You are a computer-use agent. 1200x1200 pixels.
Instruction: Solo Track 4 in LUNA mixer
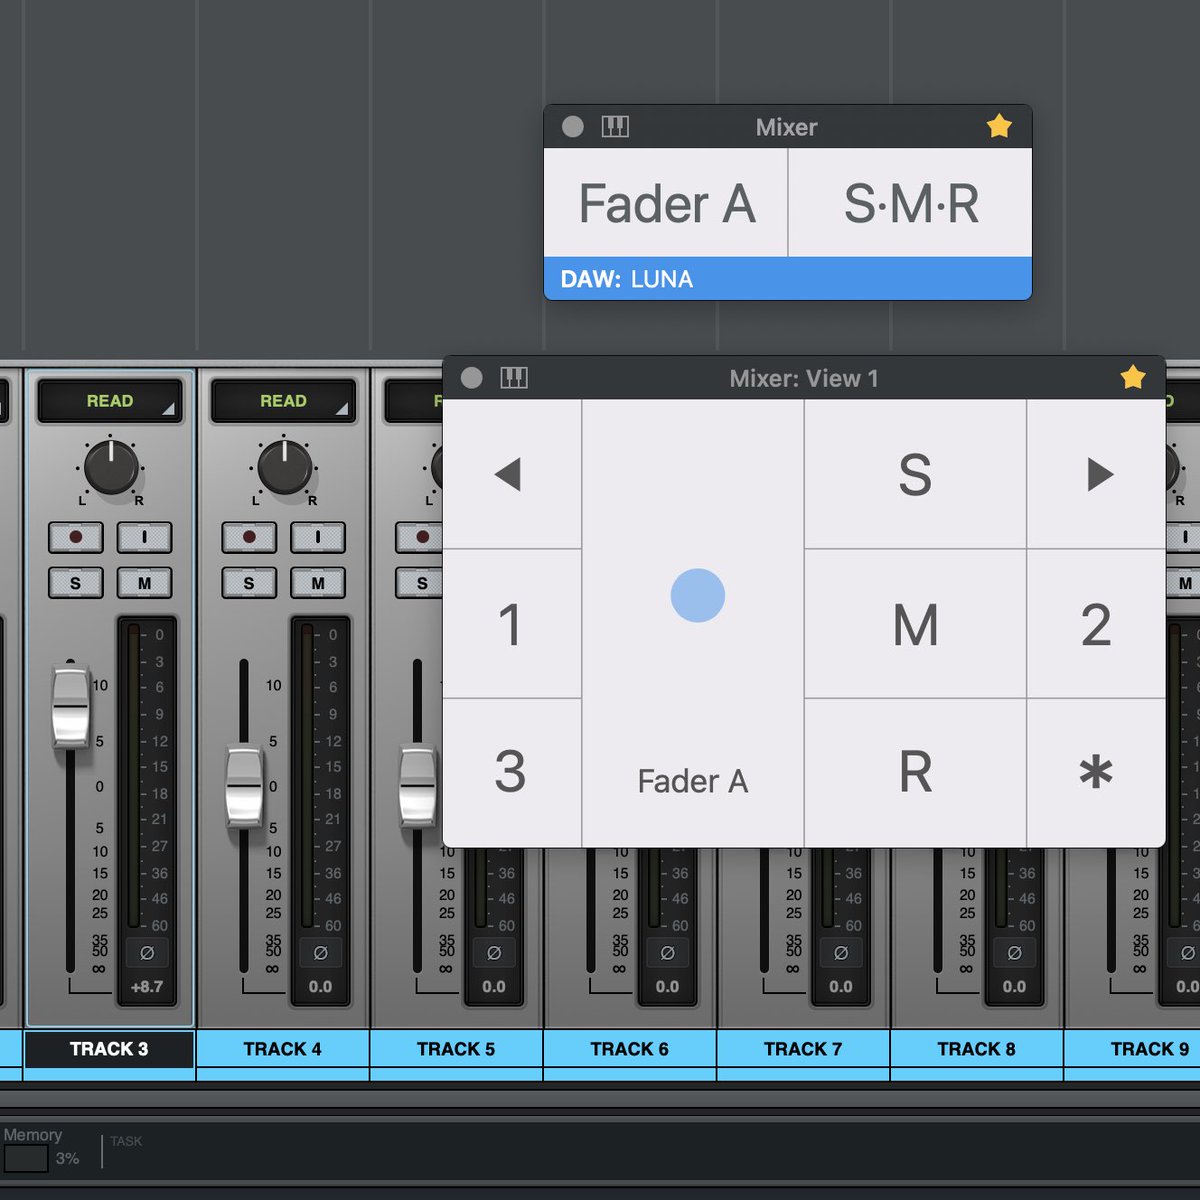pos(249,583)
